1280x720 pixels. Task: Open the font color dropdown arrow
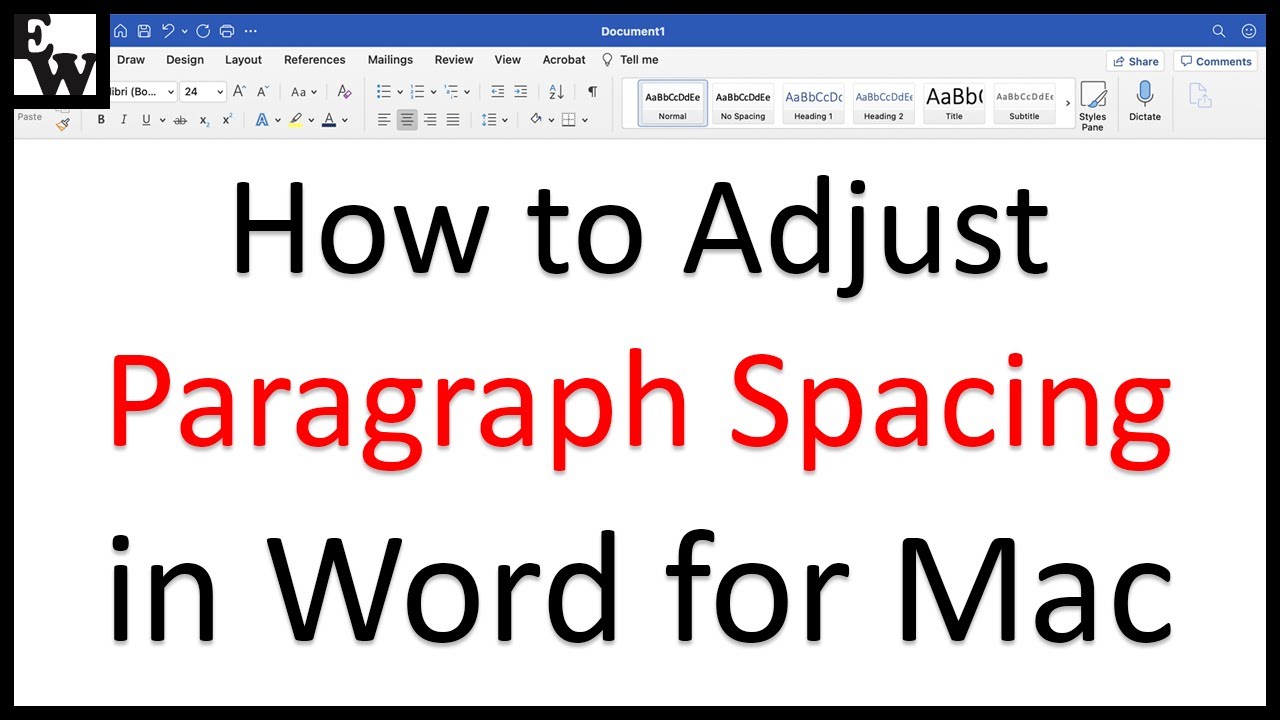pyautogui.click(x=345, y=121)
